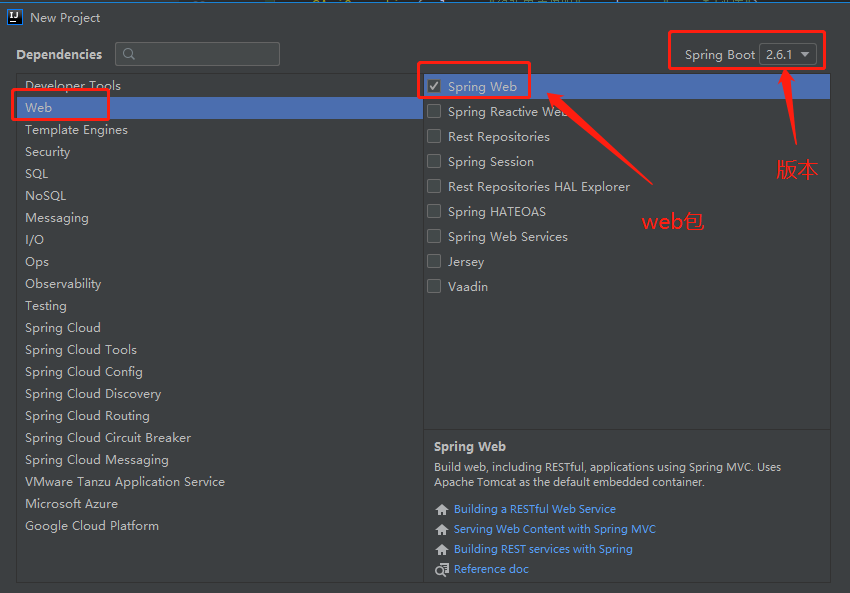The image size is (850, 593).
Task: Click the search magnifier icon
Action: 129,54
